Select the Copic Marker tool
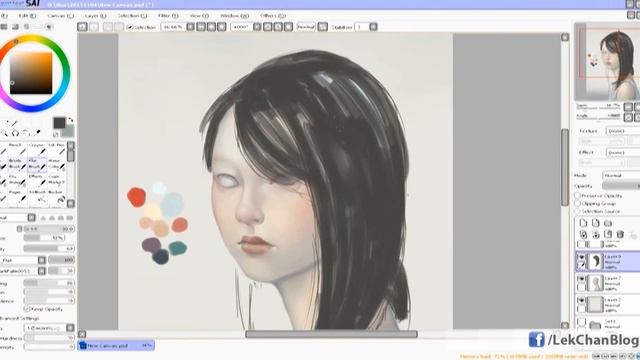Viewport: 640px width, 360px height. tap(56, 180)
